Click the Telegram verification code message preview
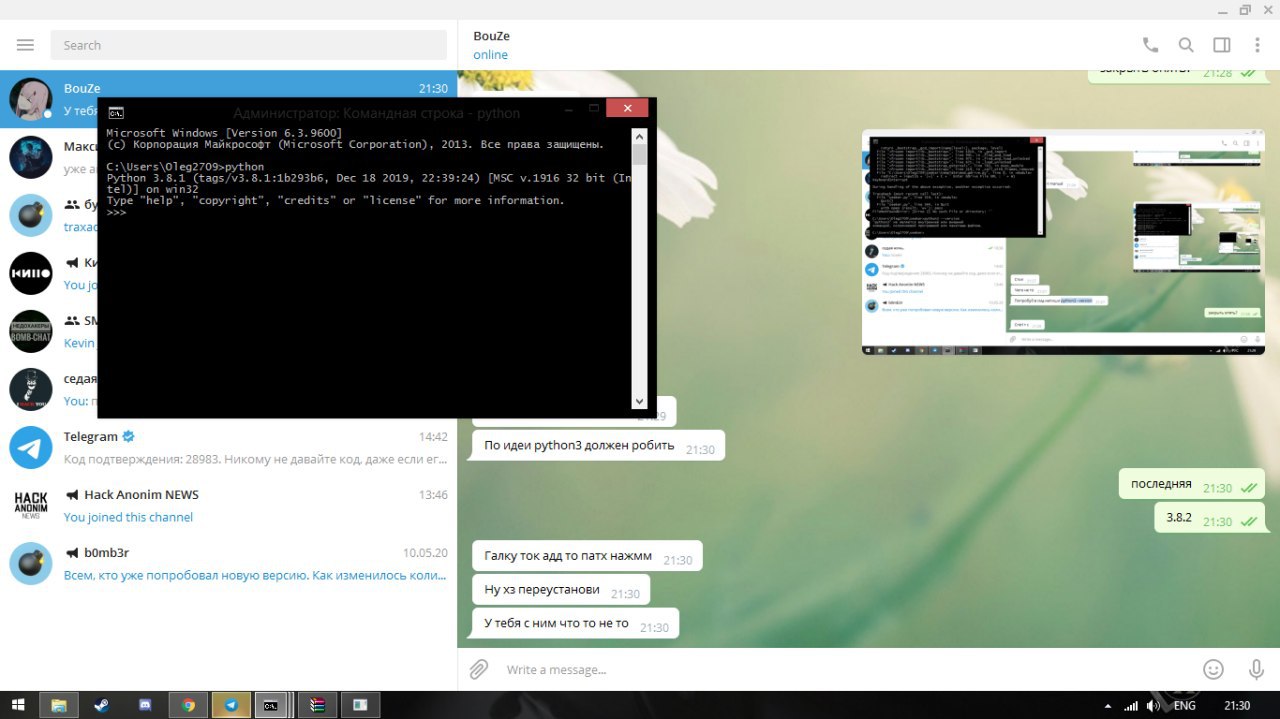The height and width of the screenshot is (719, 1280). tap(255, 459)
